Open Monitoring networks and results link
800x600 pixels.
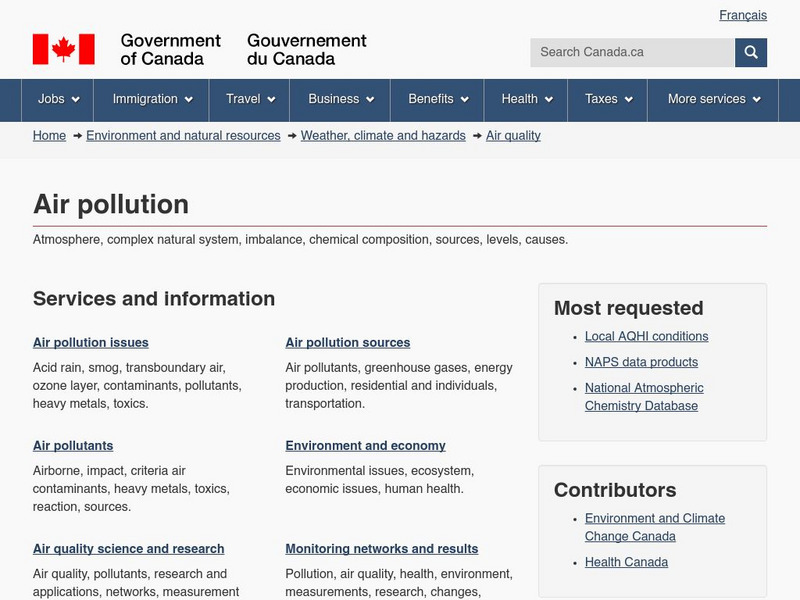[381, 549]
